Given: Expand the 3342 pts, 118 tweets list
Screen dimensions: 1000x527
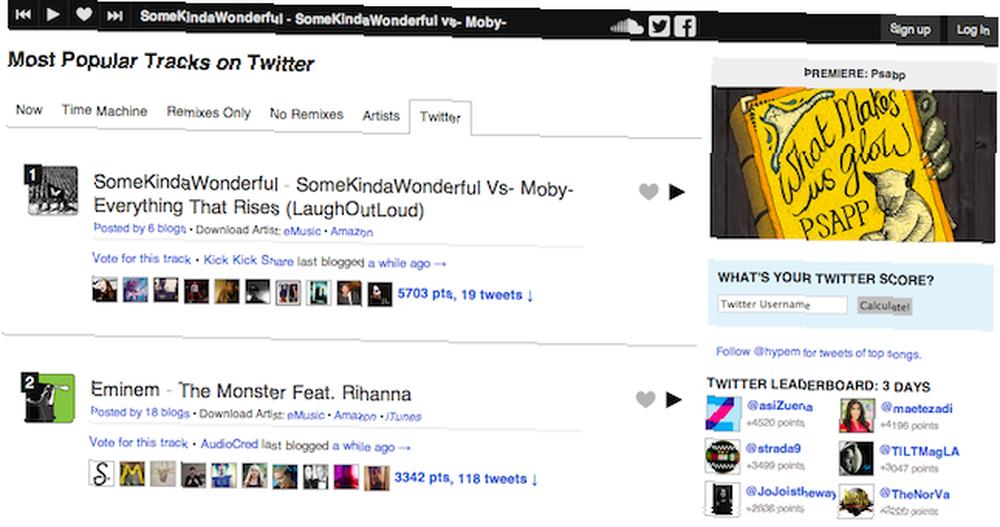Looking at the screenshot, I should [x=466, y=479].
